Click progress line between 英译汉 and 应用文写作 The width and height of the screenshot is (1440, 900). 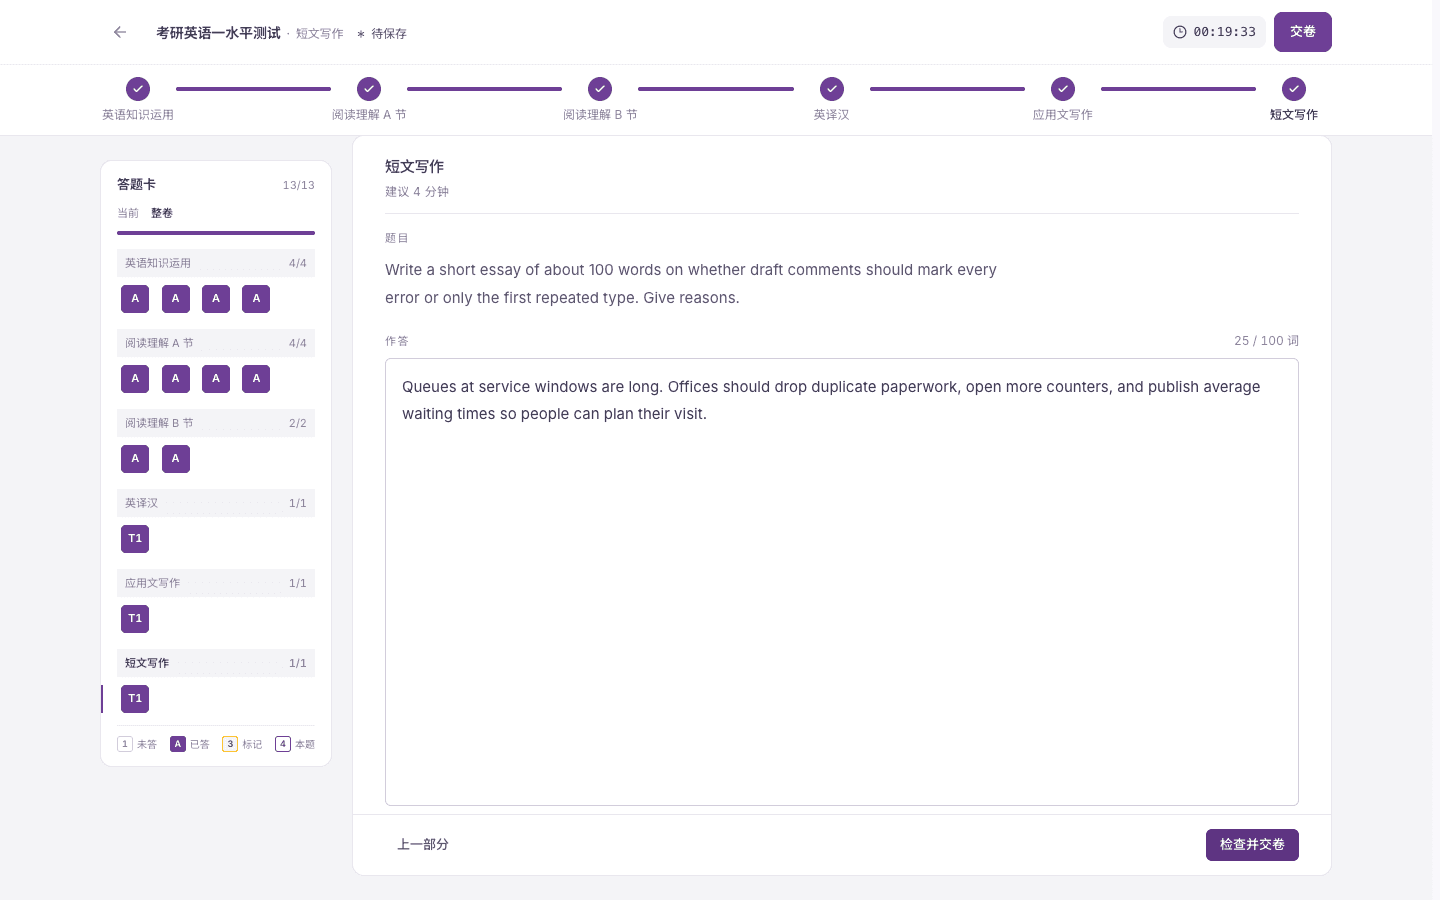point(947,89)
